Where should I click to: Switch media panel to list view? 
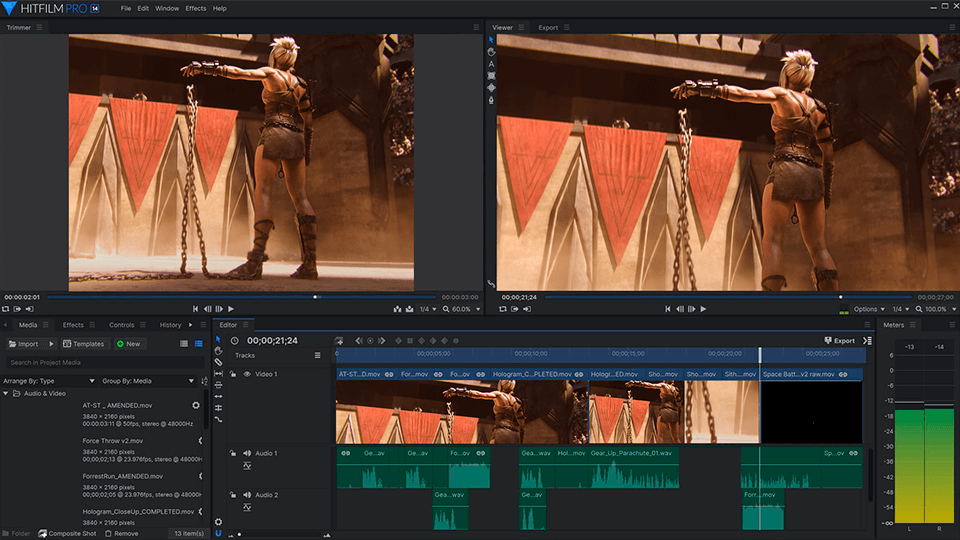click(x=198, y=344)
